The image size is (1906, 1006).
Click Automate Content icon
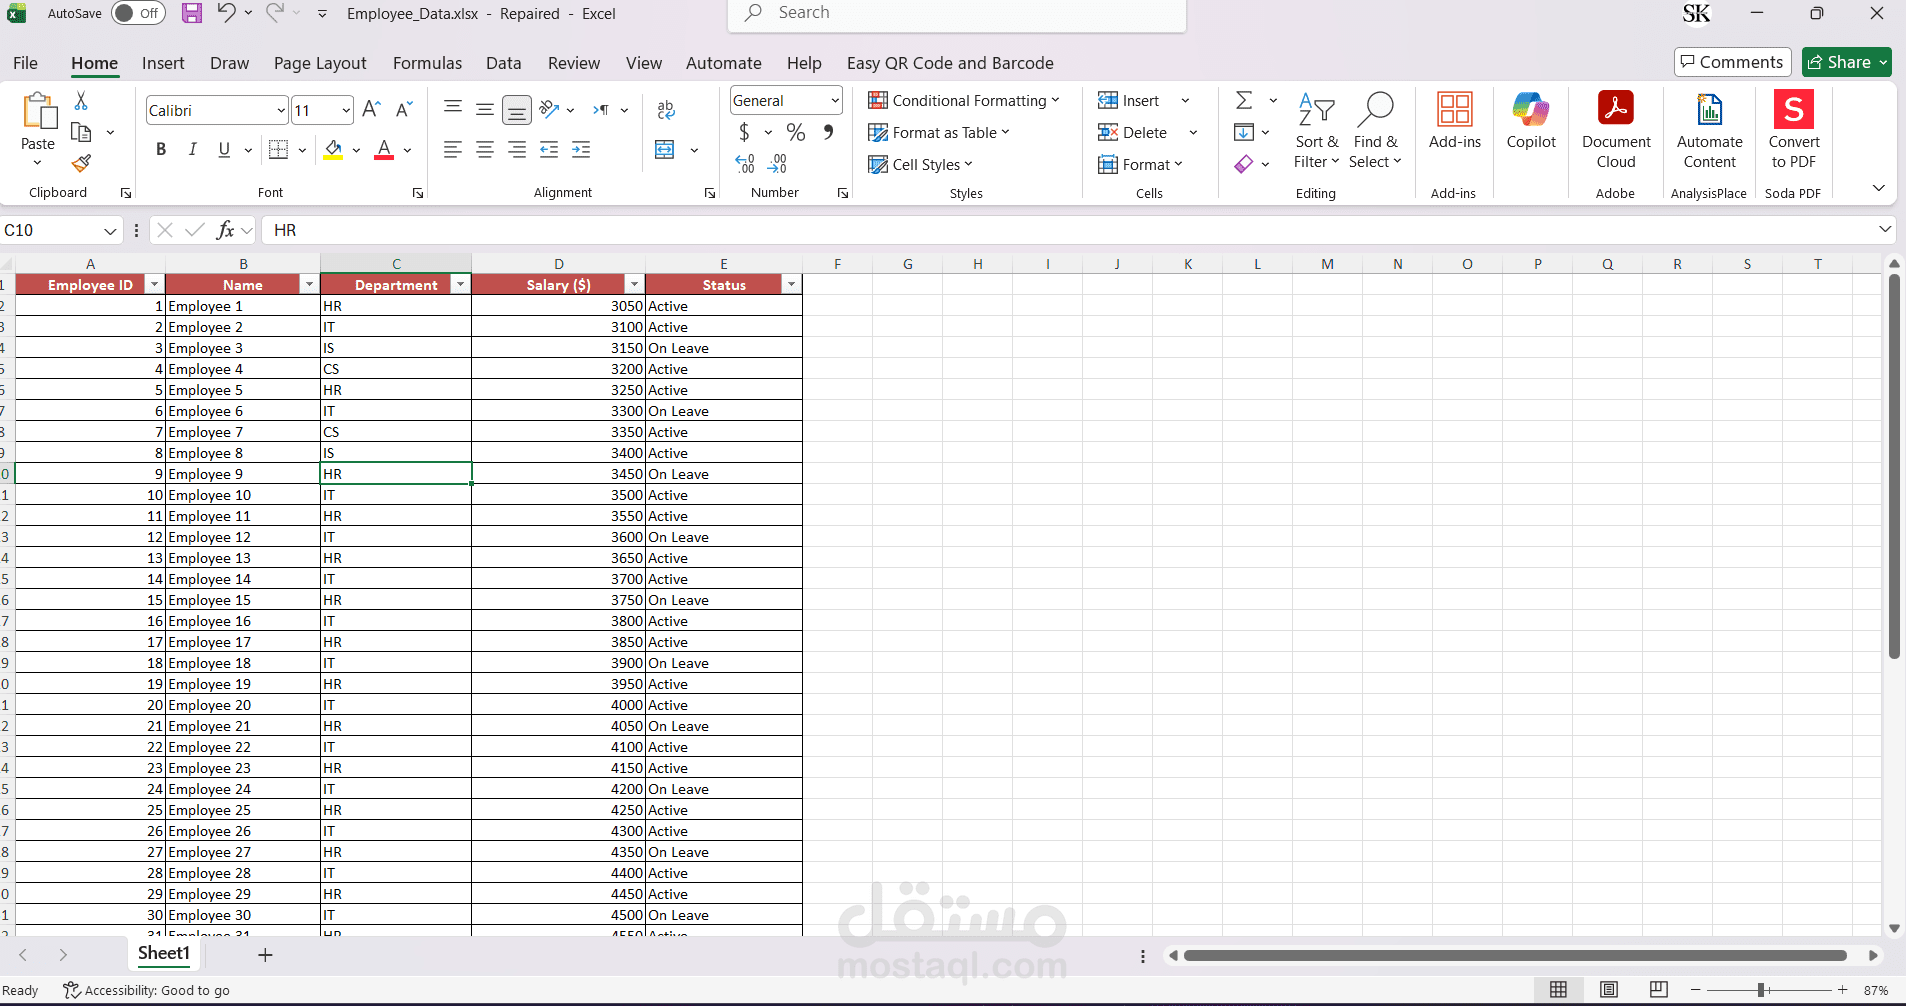tap(1710, 110)
